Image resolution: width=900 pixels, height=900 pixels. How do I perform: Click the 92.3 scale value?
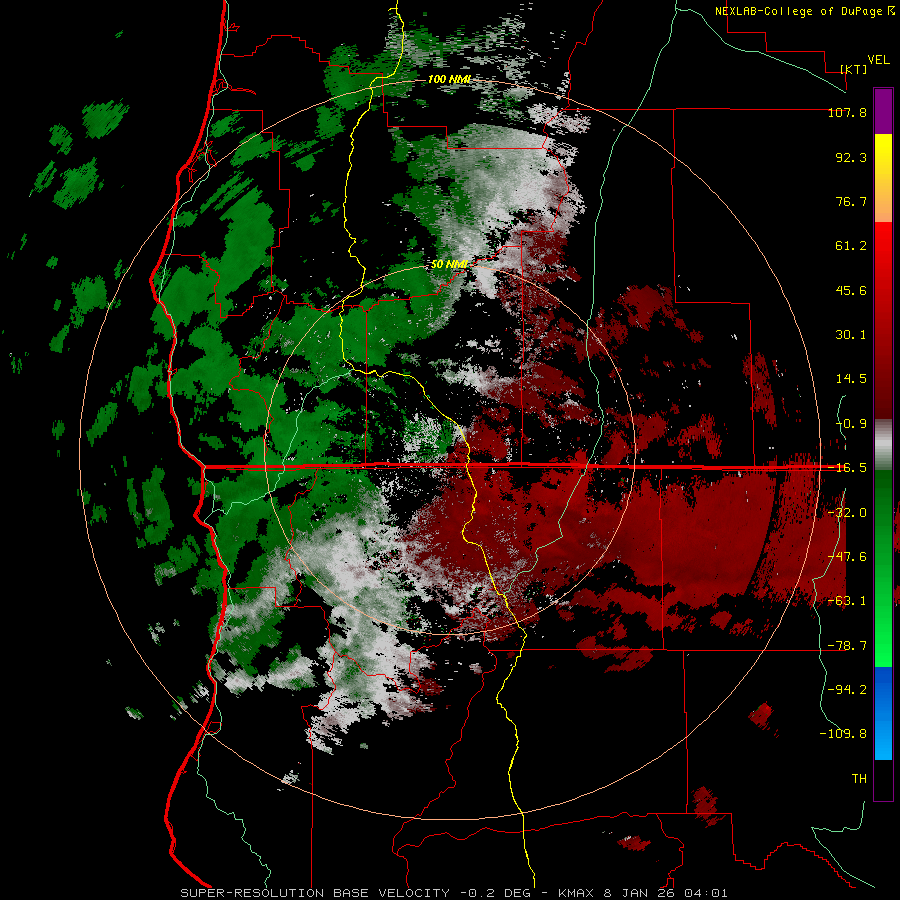coord(851,157)
